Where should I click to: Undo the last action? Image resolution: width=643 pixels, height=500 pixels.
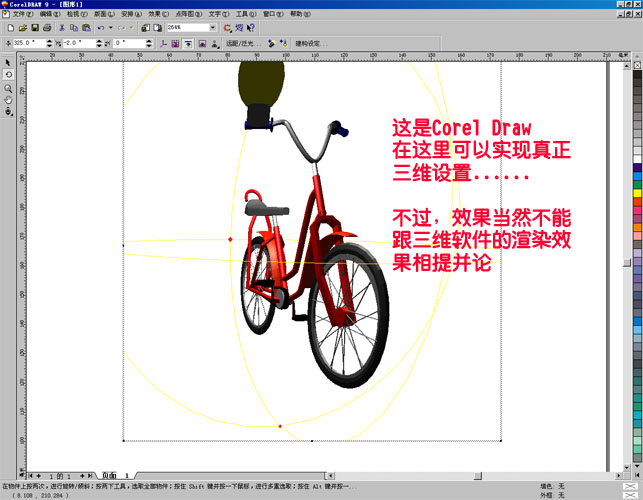coord(101,28)
